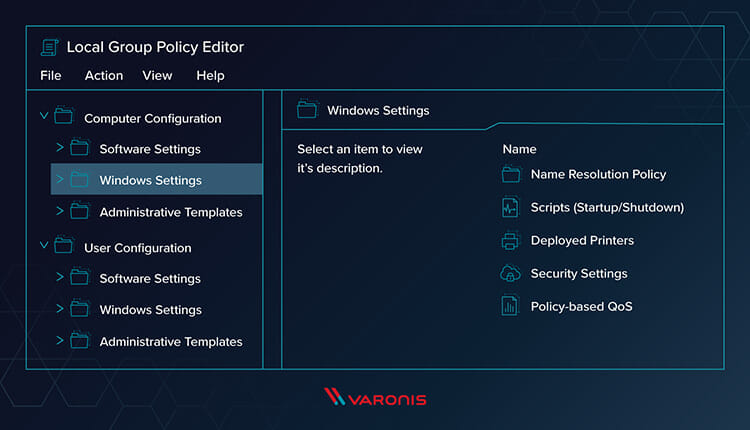The width and height of the screenshot is (750, 430).
Task: Open the File menu
Action: (x=51, y=76)
